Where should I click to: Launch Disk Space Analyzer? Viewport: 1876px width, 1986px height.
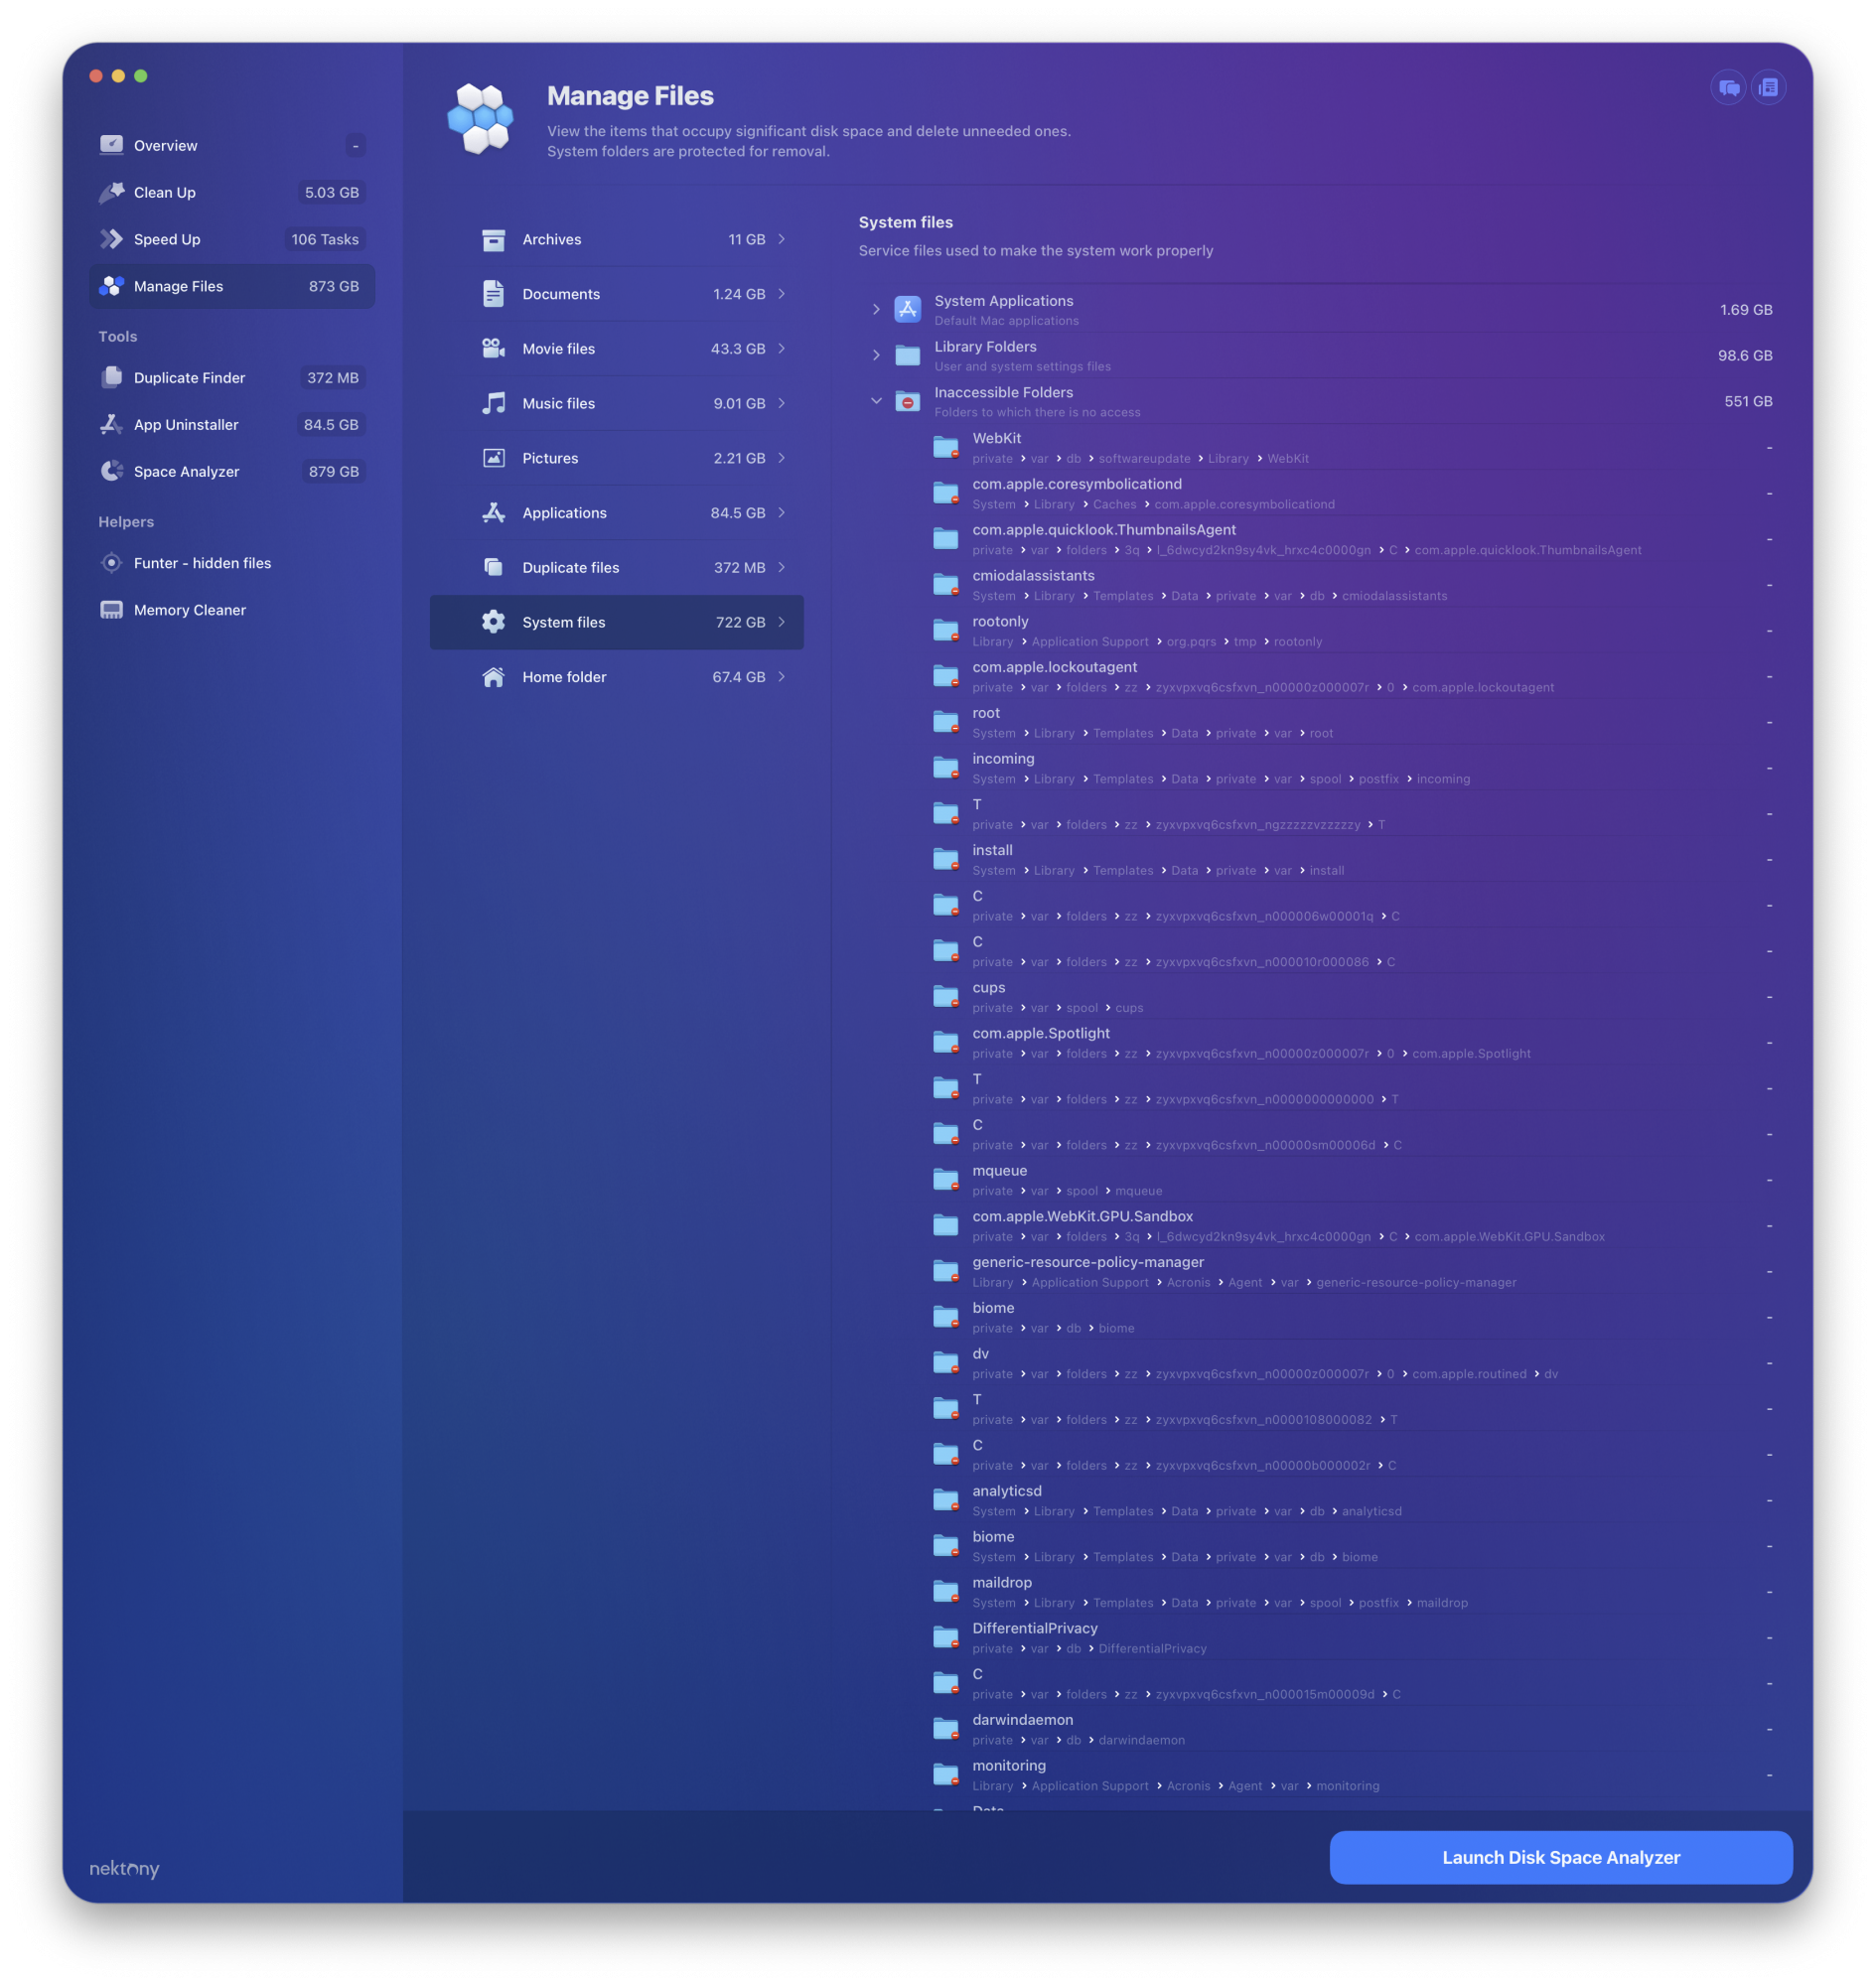(1561, 1858)
